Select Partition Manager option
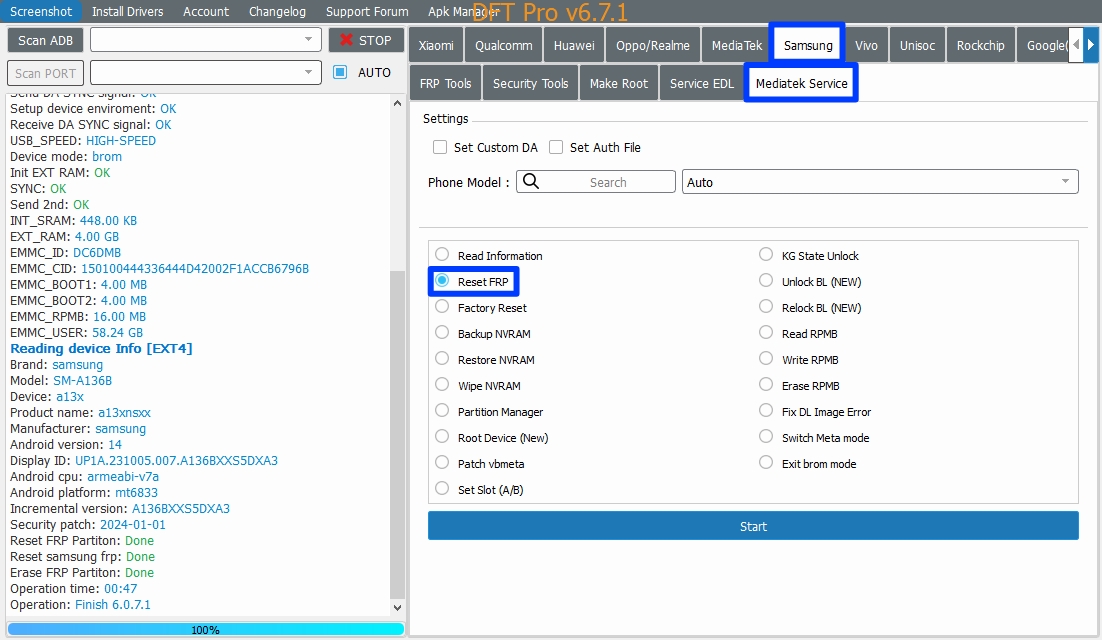 click(442, 410)
